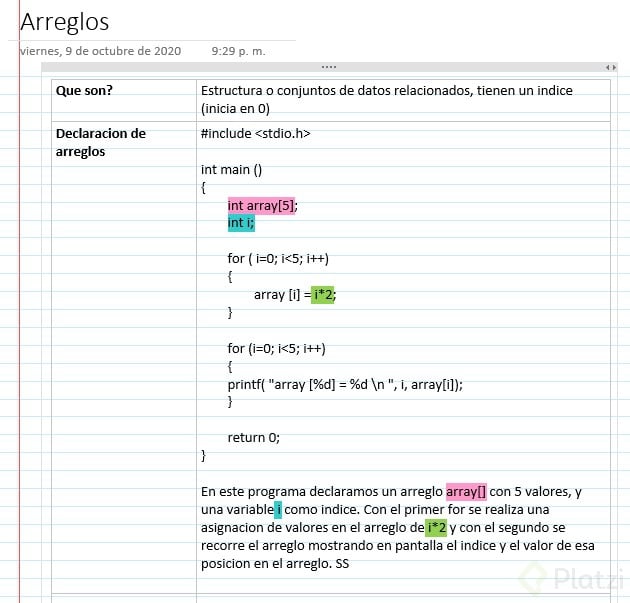Click the container width arrows icon
630x603 pixels.
point(611,67)
